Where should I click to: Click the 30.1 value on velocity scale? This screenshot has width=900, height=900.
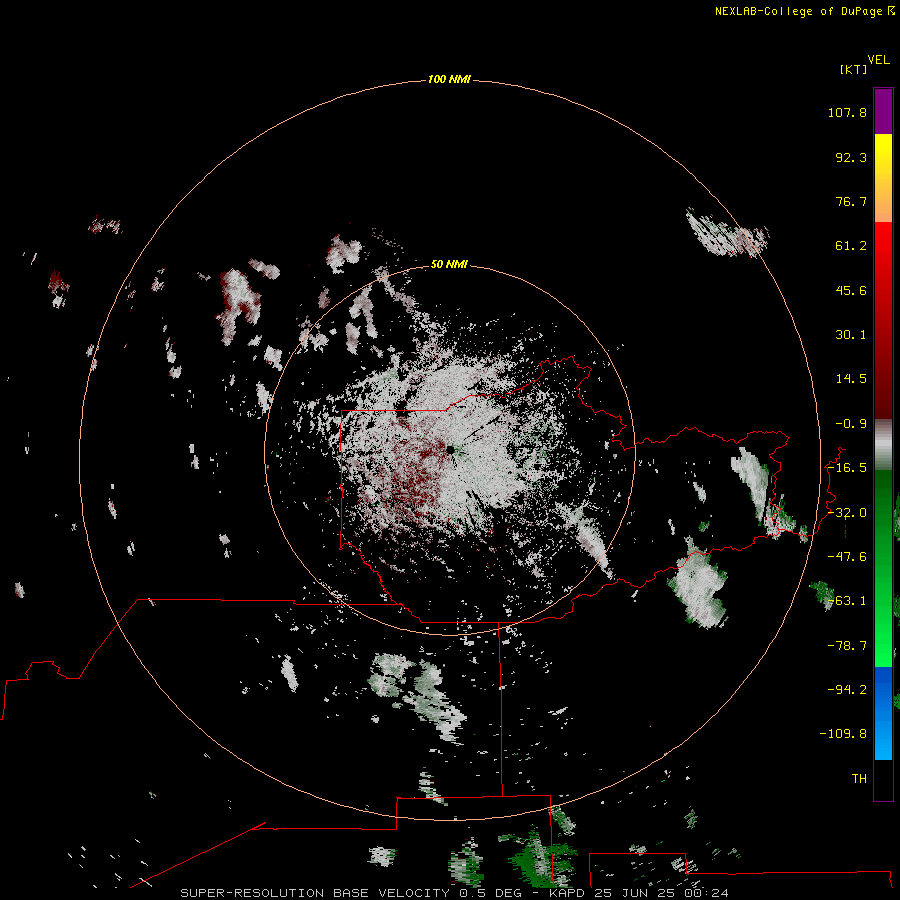point(851,335)
